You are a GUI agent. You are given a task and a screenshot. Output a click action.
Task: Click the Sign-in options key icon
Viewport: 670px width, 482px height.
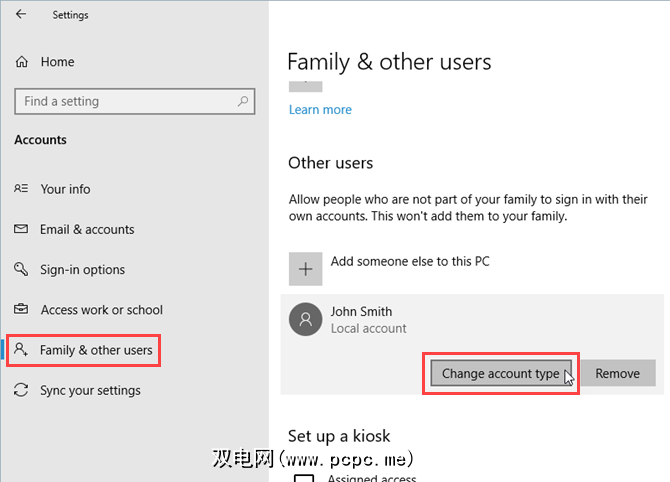[x=21, y=270]
